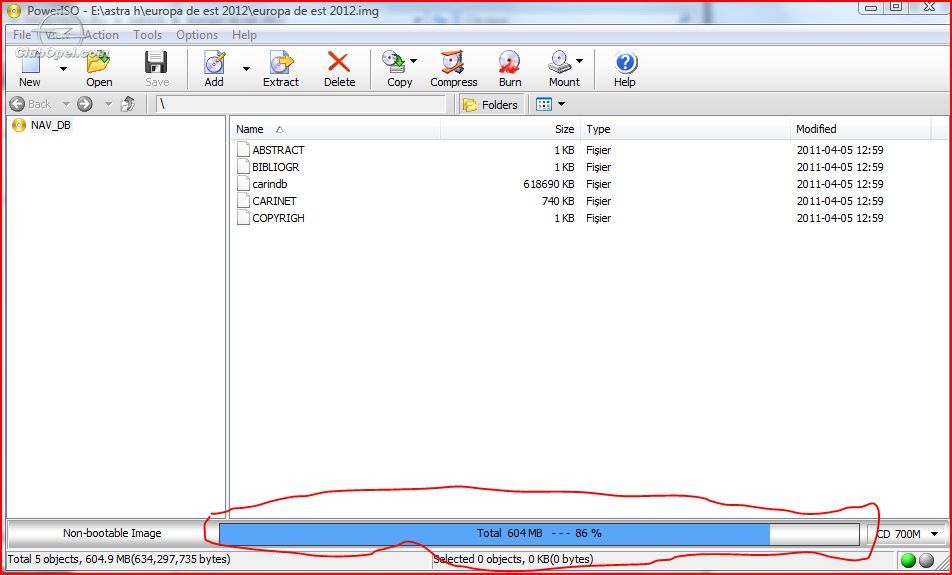Select the BIBLIOGR file
The height and width of the screenshot is (575, 952).
(276, 166)
